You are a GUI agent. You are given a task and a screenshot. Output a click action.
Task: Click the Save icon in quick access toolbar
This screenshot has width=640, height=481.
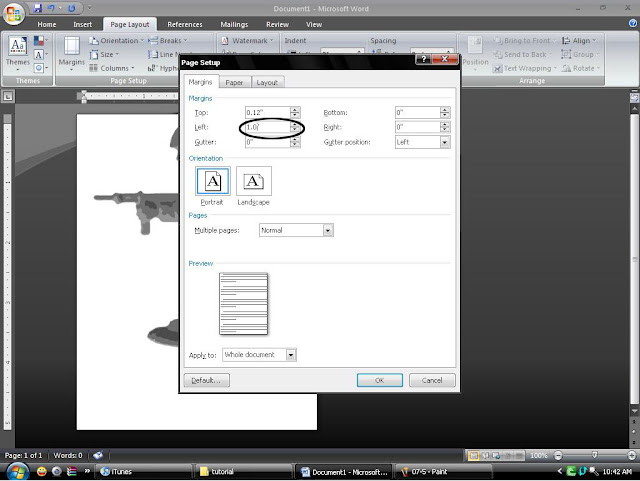tap(38, 8)
